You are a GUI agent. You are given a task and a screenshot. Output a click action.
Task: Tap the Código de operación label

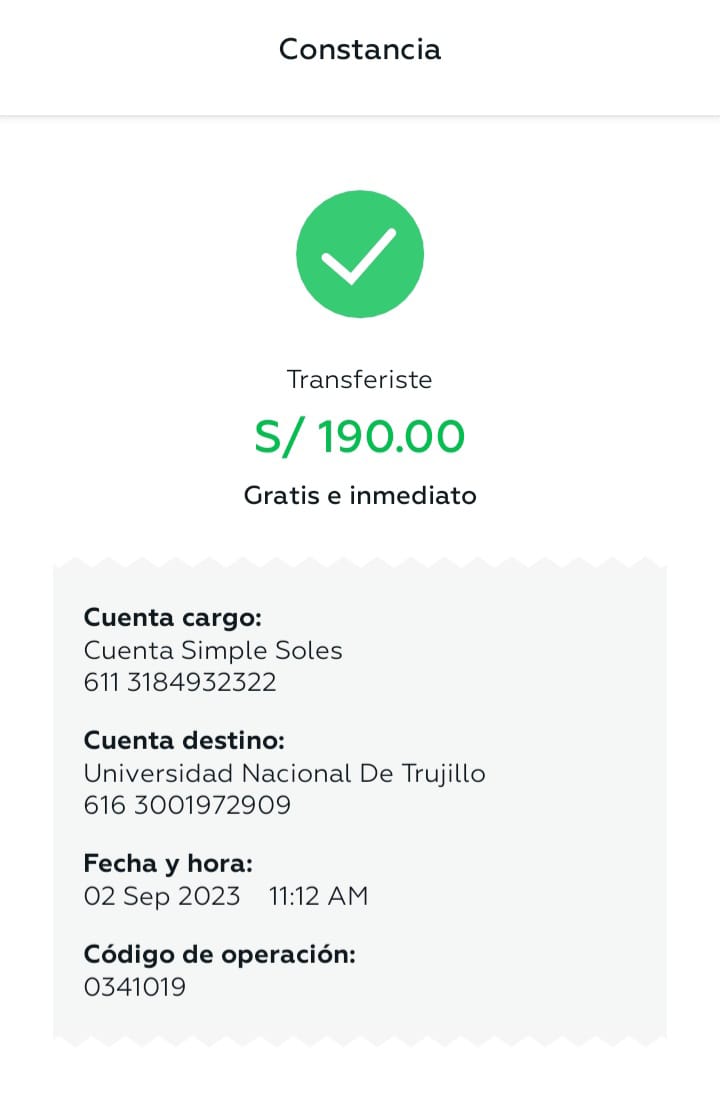click(220, 954)
